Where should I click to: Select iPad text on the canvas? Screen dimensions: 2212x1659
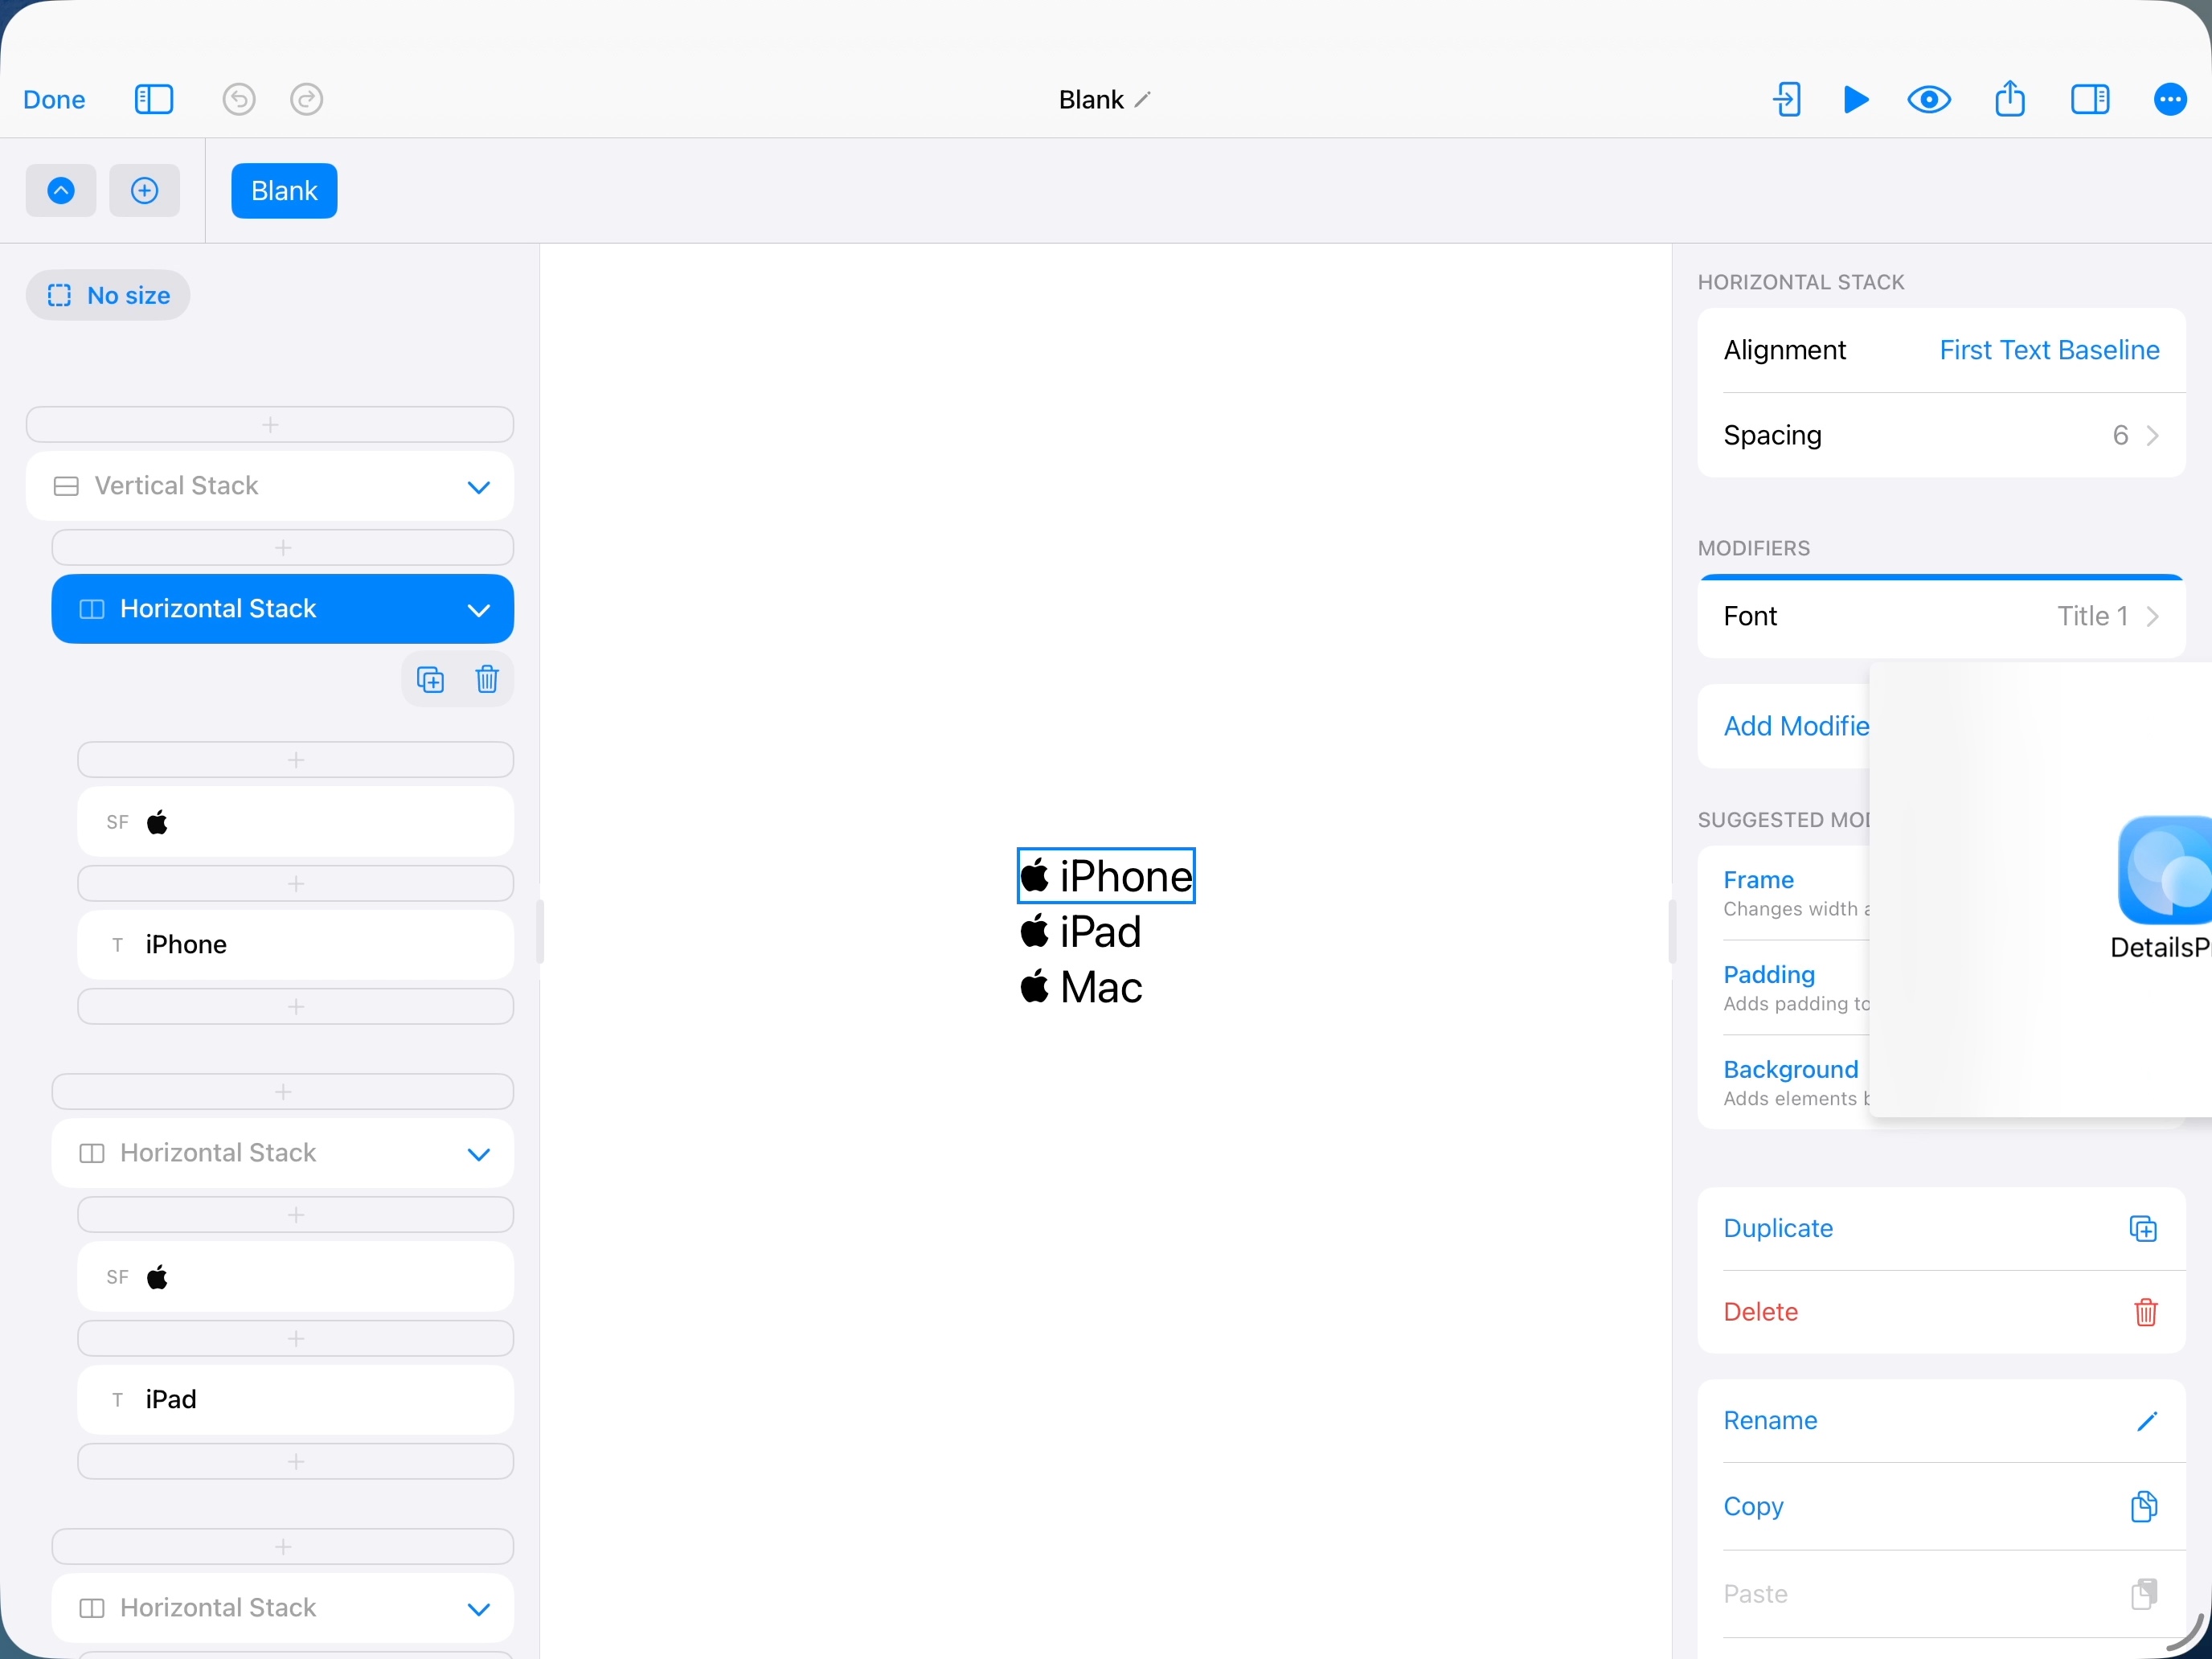pos(1100,932)
